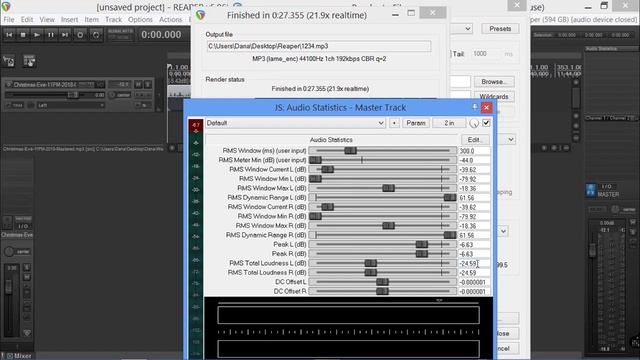This screenshot has width=640, height=360.
Task: Mute the Christmas Eve track in track panel
Action: [x=138, y=84]
